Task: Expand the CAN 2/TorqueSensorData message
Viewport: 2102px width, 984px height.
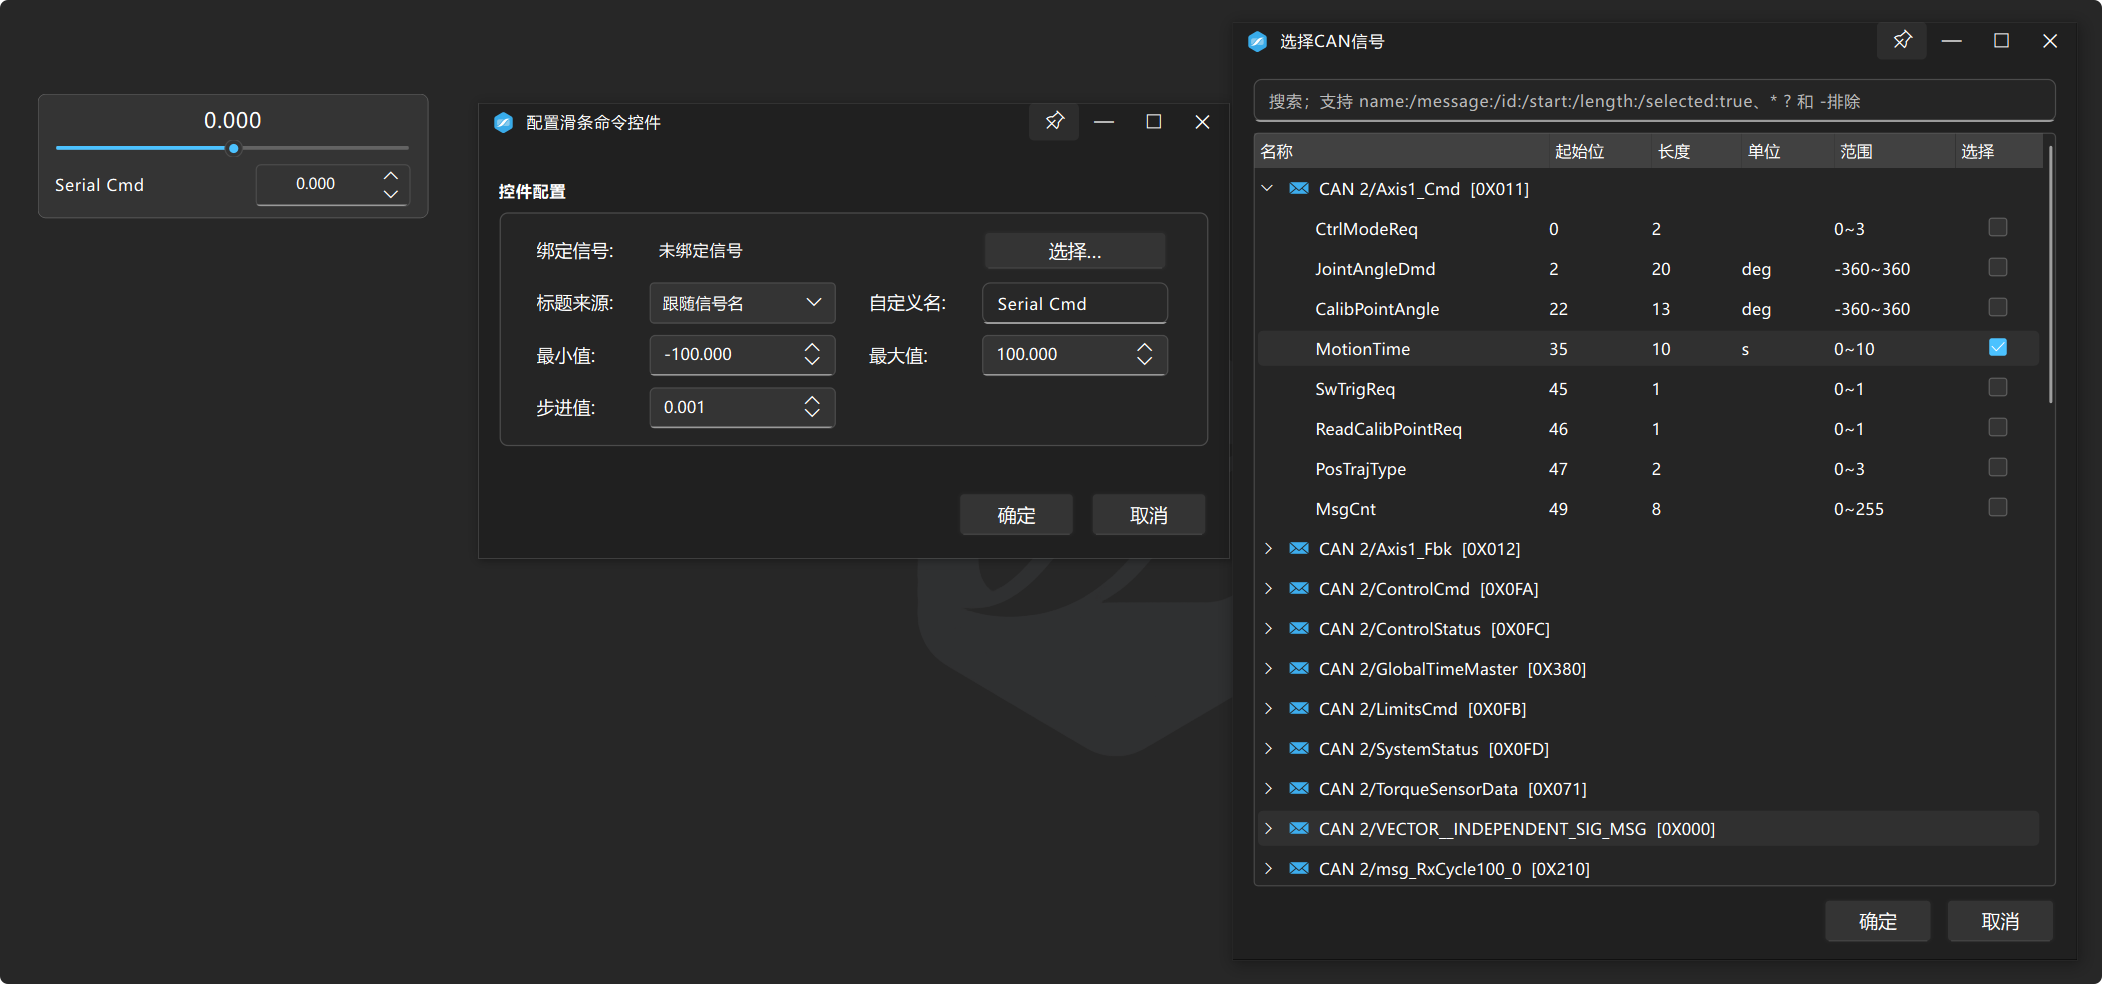Action: coord(1268,788)
